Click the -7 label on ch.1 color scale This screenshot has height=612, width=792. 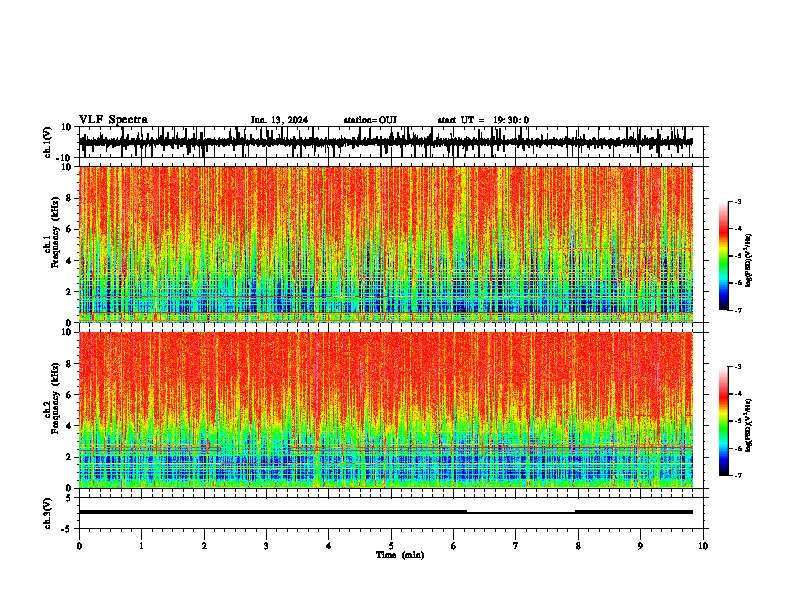[x=738, y=310]
